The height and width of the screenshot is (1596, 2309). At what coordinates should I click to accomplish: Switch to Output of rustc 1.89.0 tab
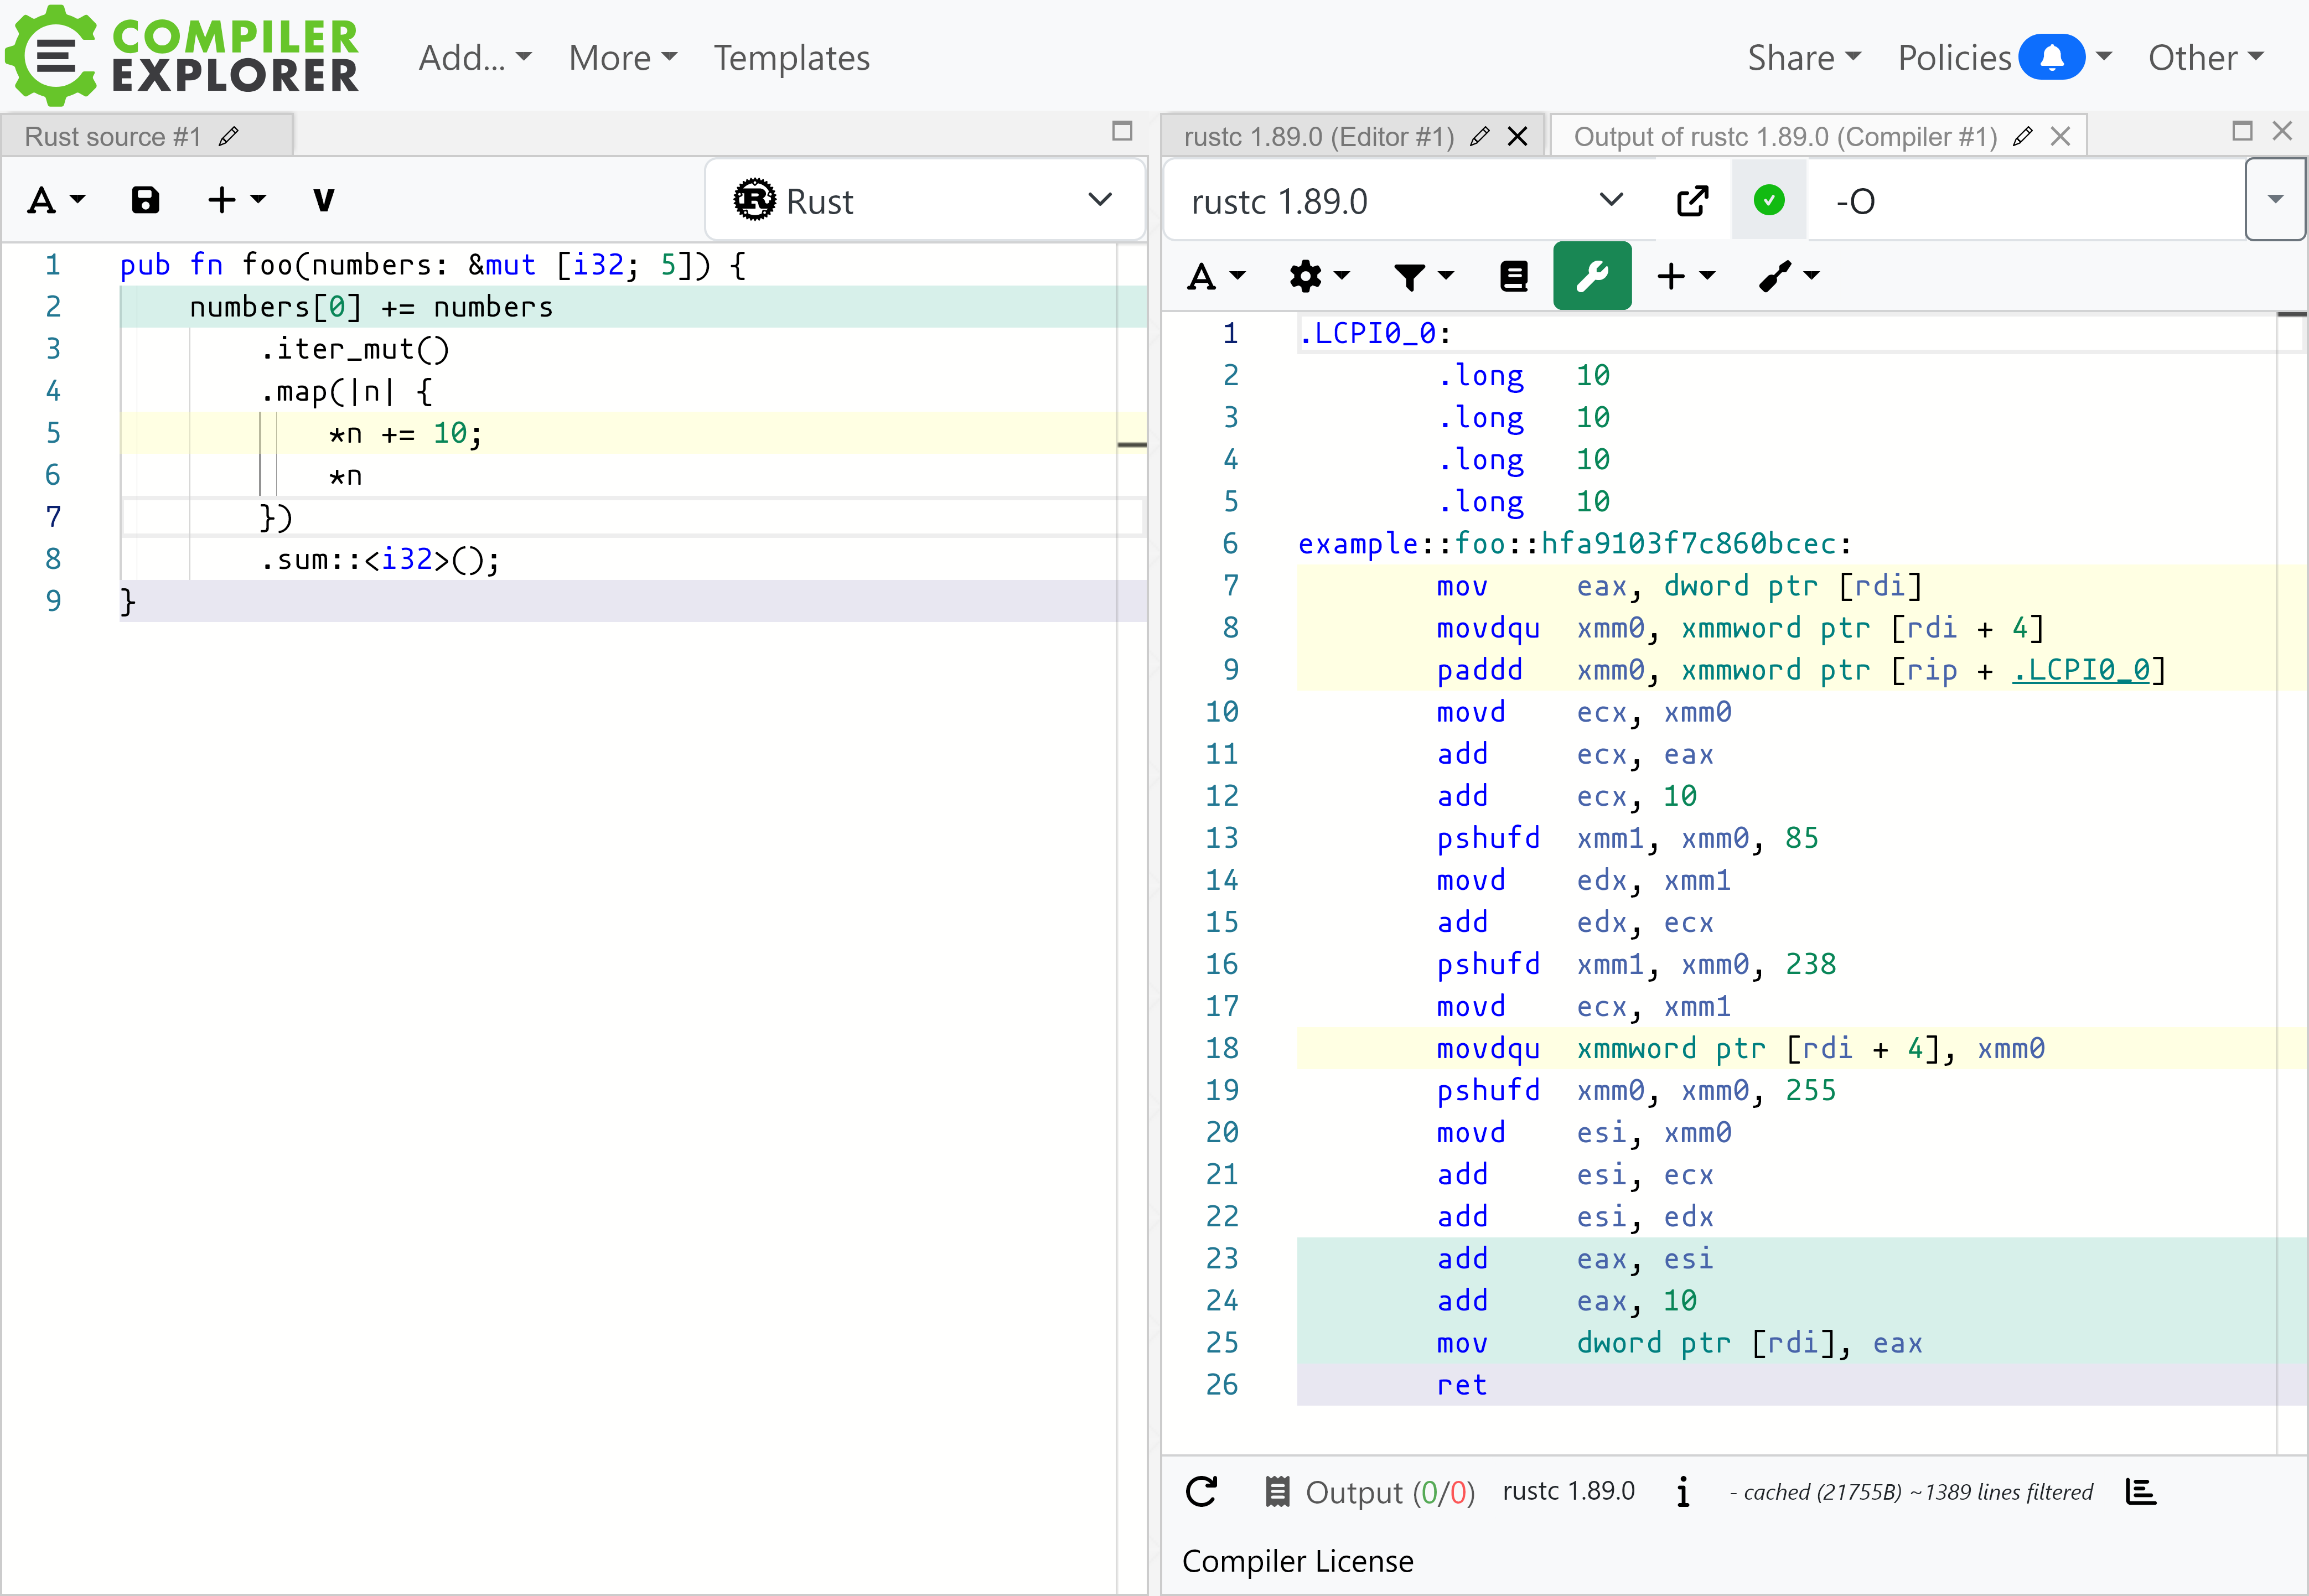tap(1784, 136)
